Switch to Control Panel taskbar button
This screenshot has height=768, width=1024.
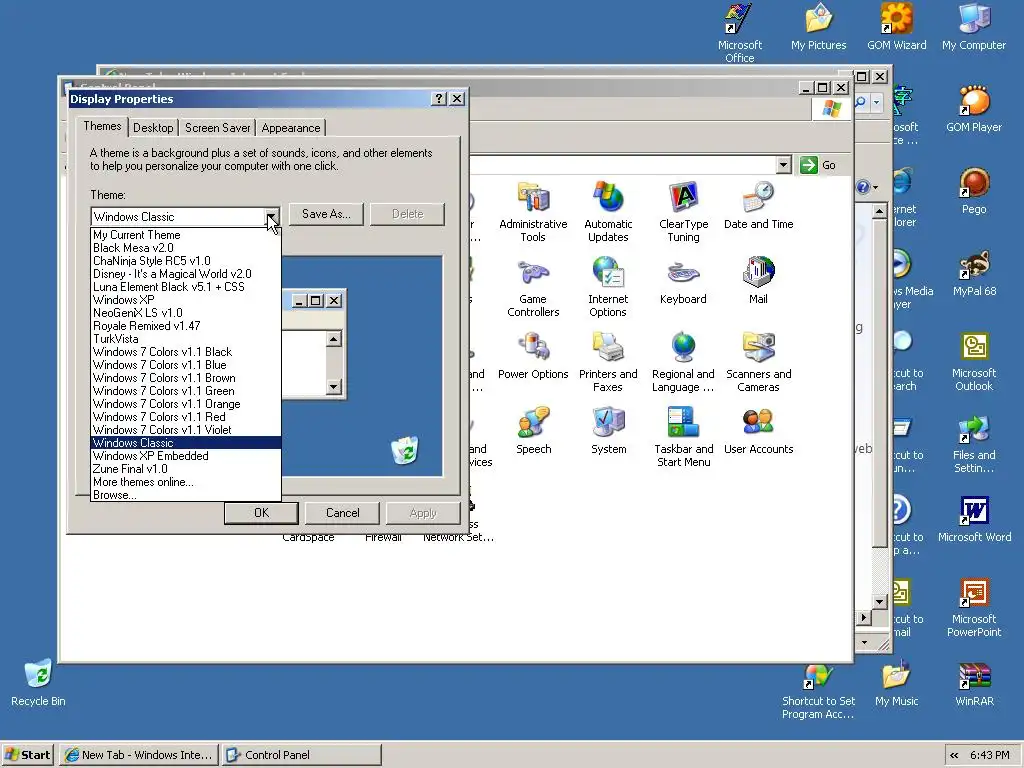coord(301,755)
